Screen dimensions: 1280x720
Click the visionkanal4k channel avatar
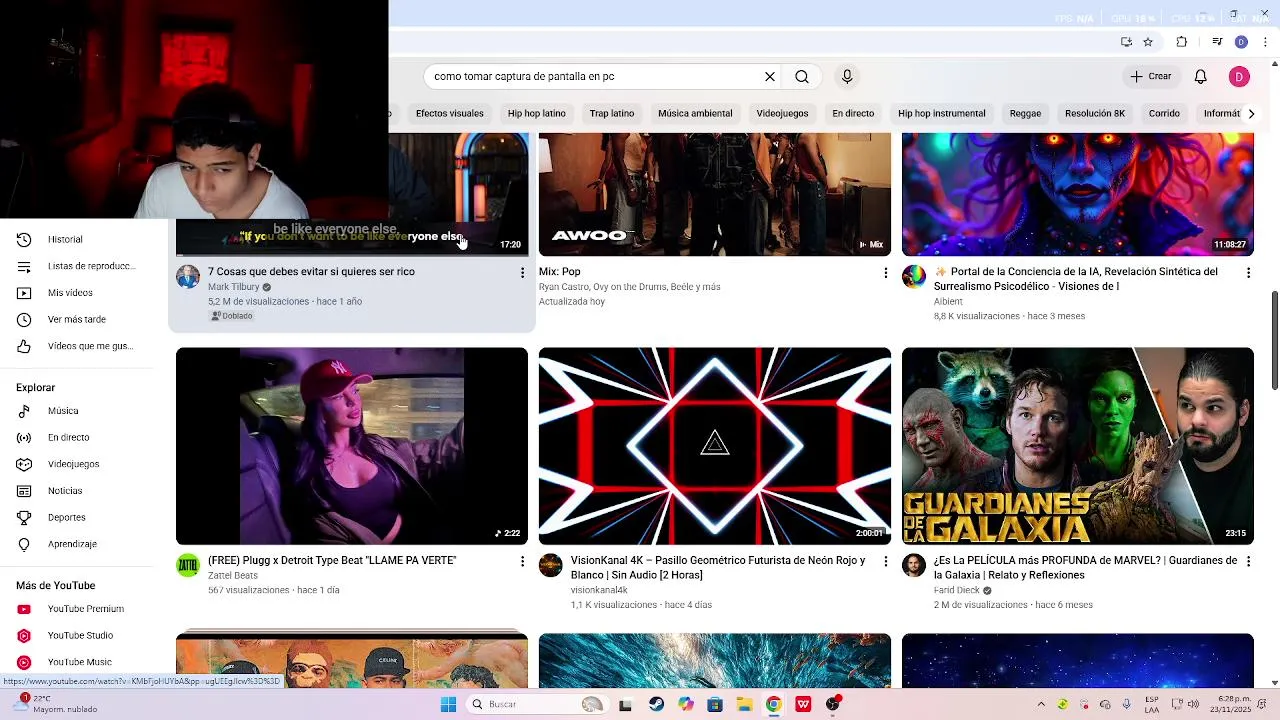click(551, 566)
